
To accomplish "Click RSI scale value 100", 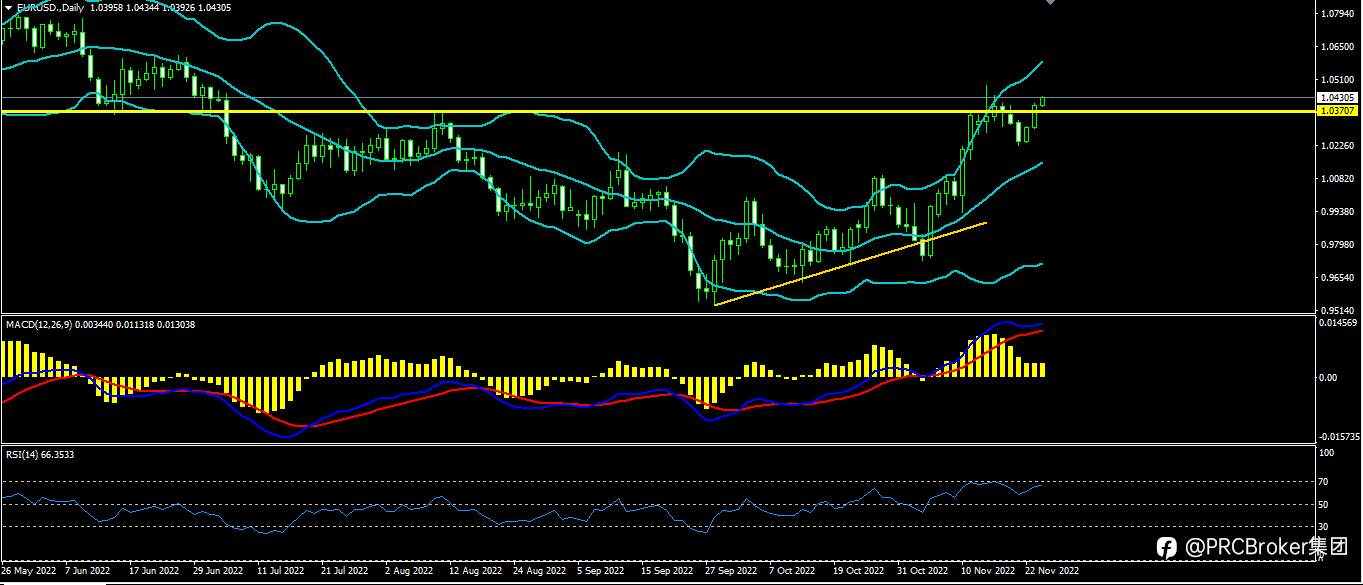I will click(x=1325, y=453).
